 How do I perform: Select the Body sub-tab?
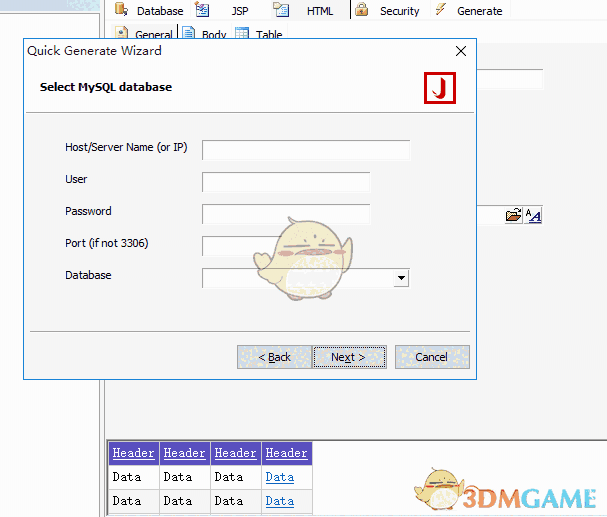(x=204, y=34)
